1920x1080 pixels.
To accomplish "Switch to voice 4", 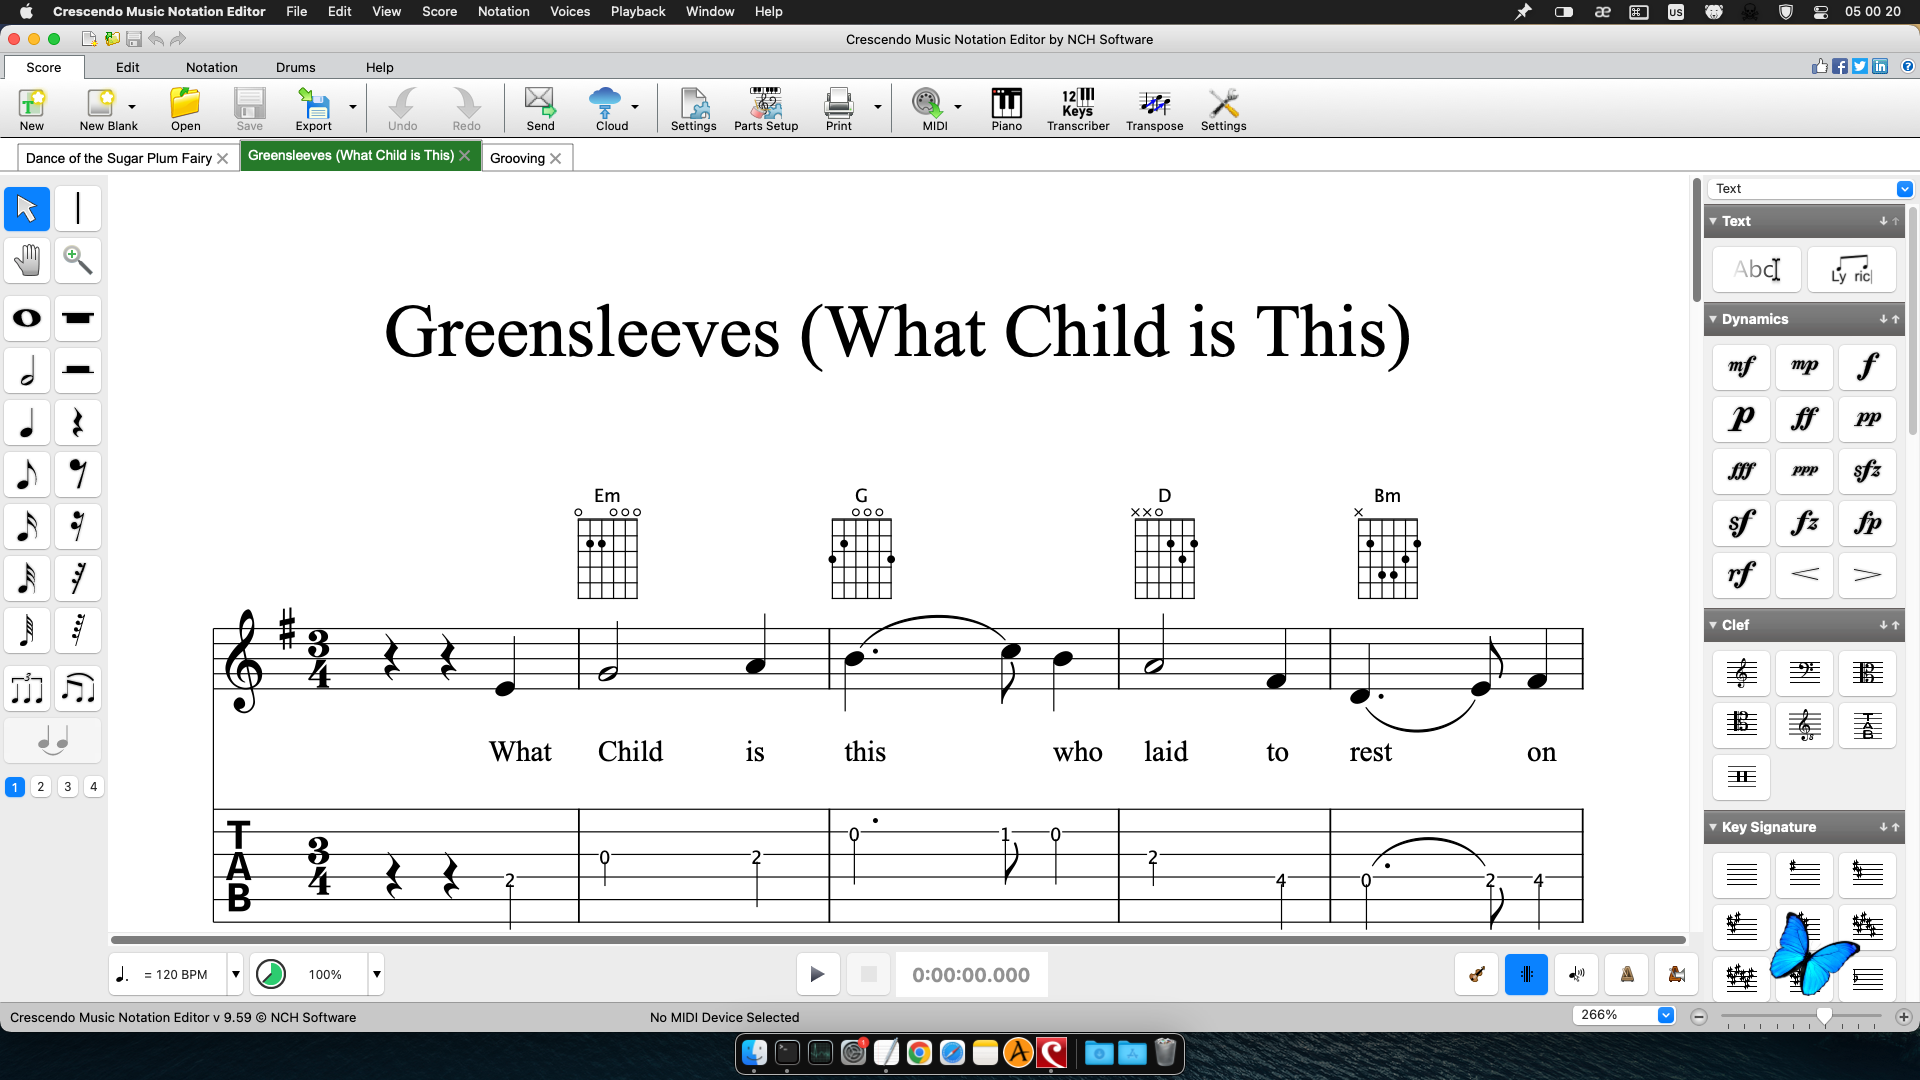I will pos(94,787).
